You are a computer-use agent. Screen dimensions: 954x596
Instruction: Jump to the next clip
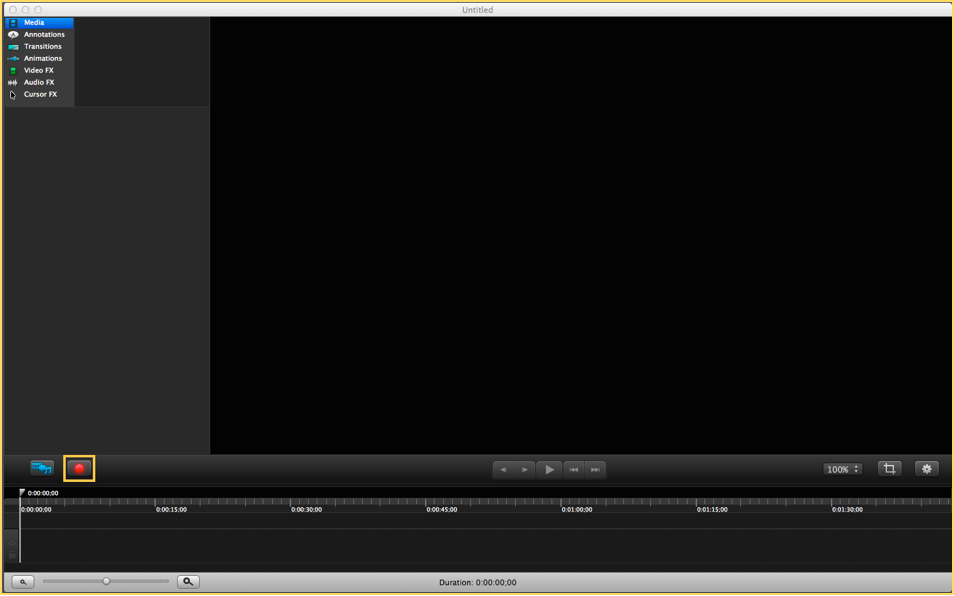click(x=595, y=470)
